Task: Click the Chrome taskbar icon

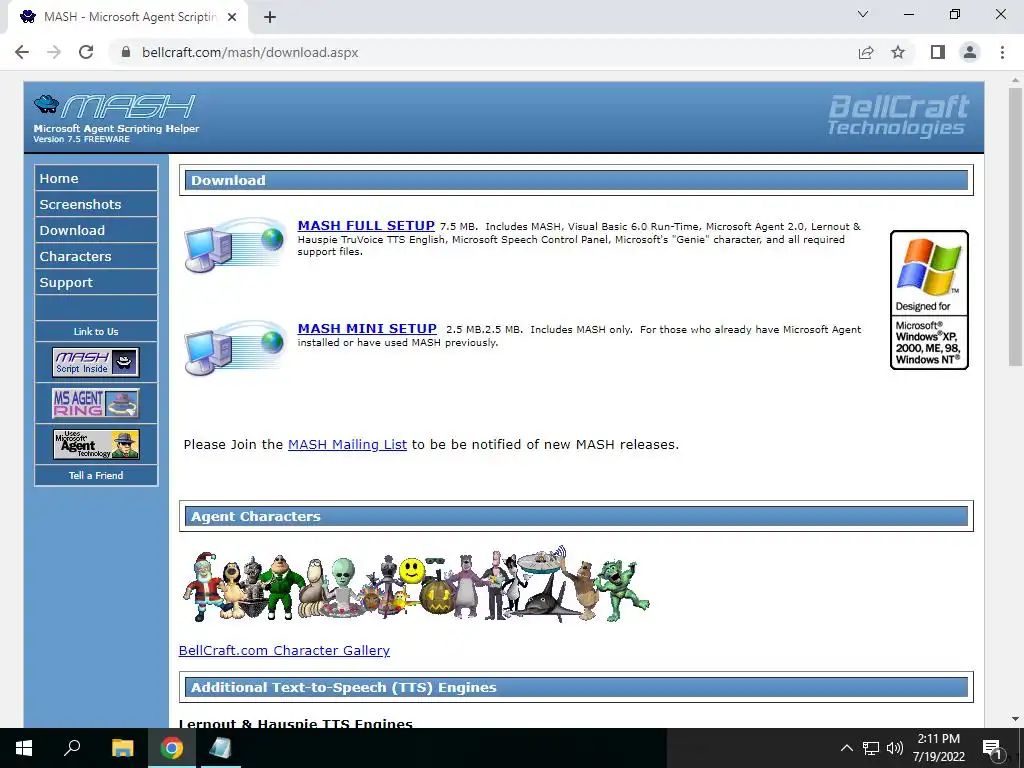Action: [x=172, y=748]
